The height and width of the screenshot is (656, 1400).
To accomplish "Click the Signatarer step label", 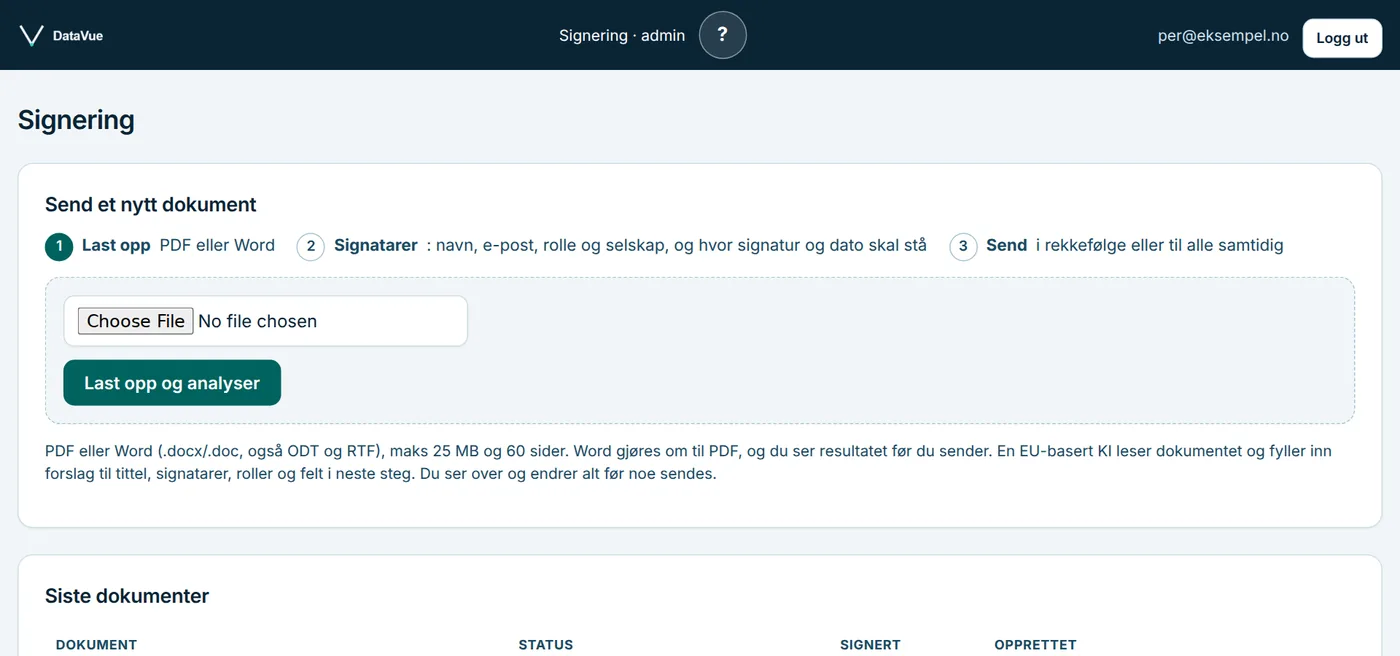I will [x=376, y=245].
